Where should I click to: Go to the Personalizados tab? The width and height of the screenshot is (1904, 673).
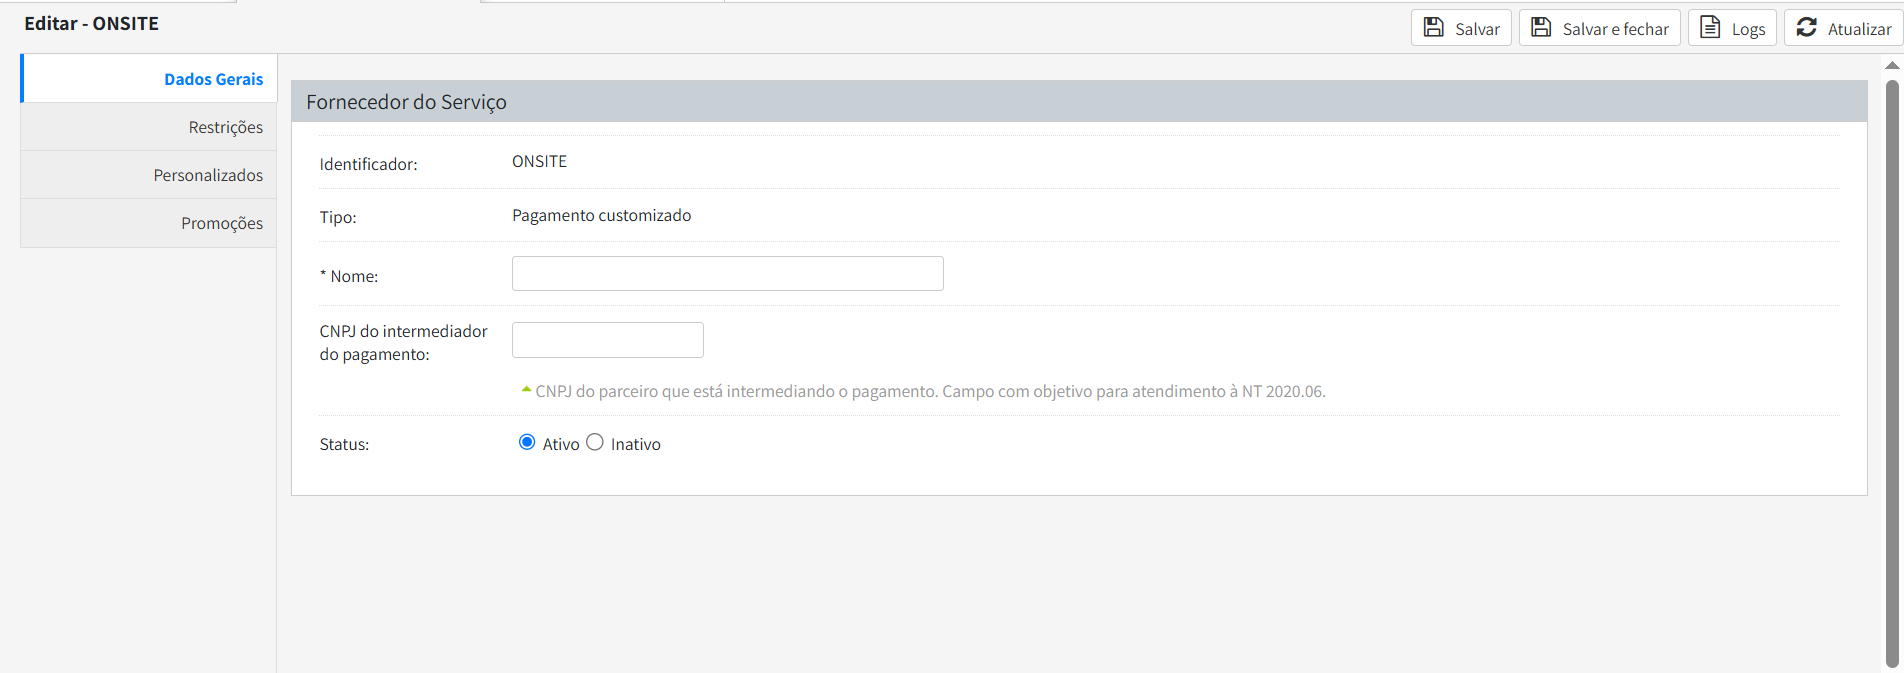(x=208, y=175)
